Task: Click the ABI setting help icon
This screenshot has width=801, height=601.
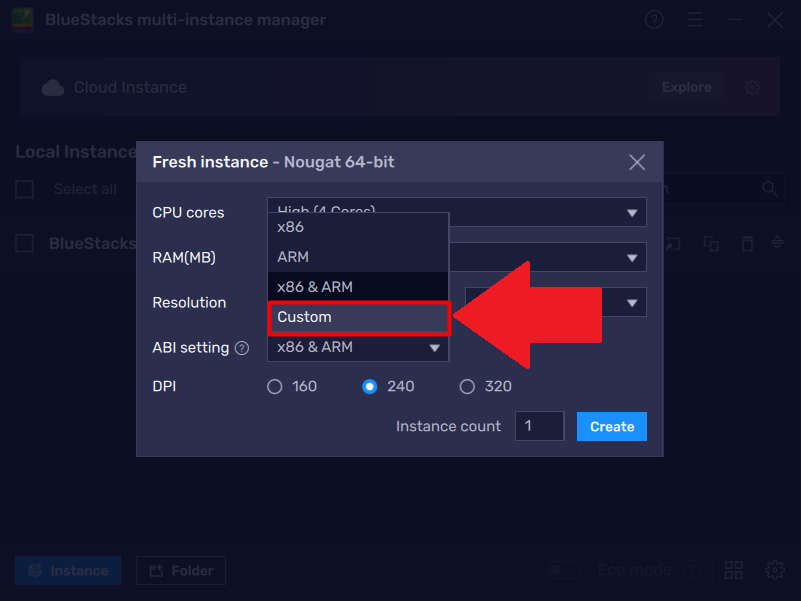Action: click(x=242, y=349)
